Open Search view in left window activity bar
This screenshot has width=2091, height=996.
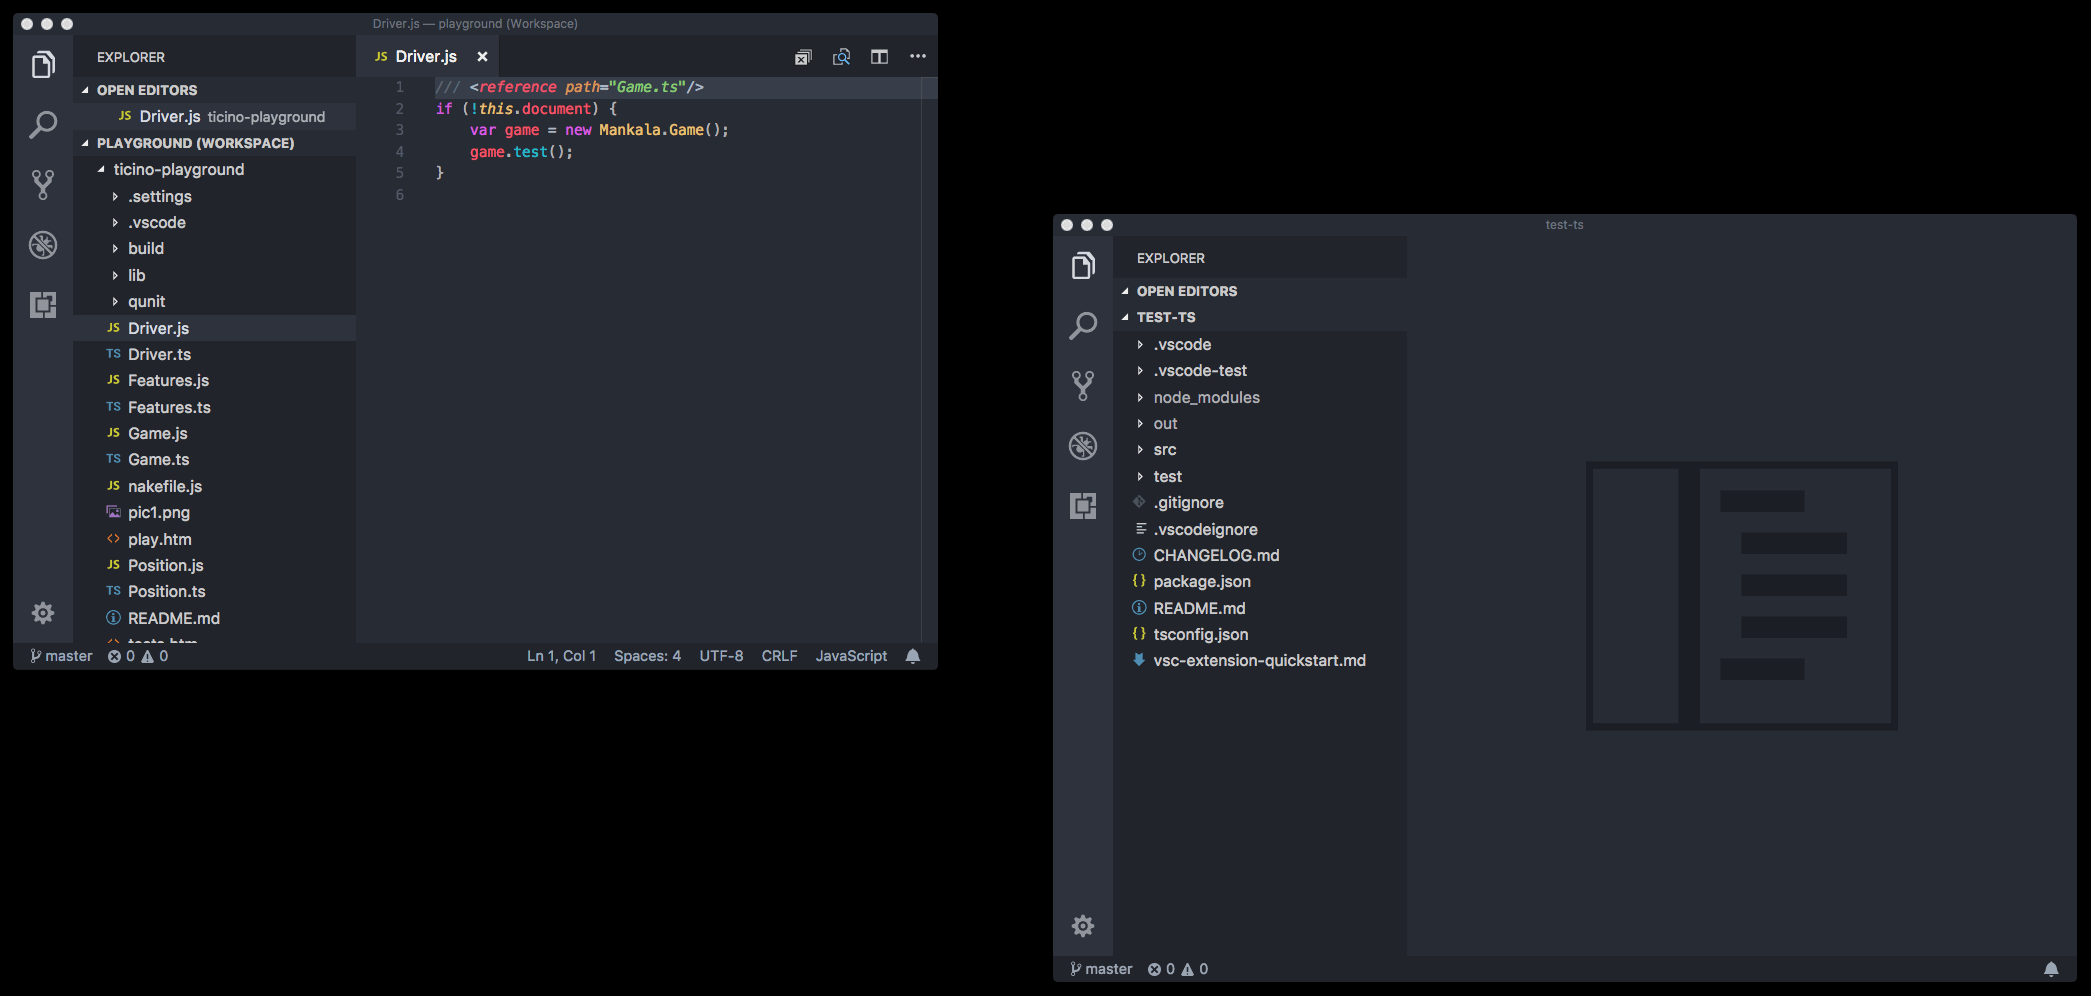[43, 125]
